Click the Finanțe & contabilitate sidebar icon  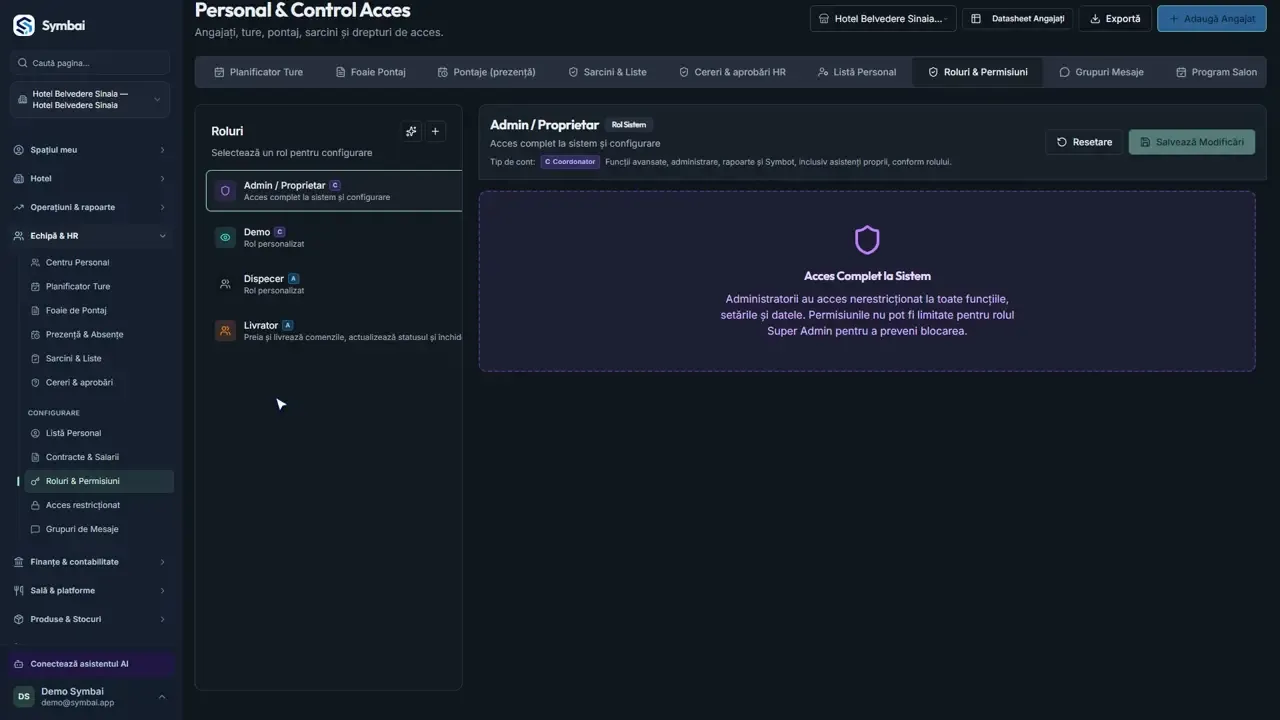click(19, 562)
